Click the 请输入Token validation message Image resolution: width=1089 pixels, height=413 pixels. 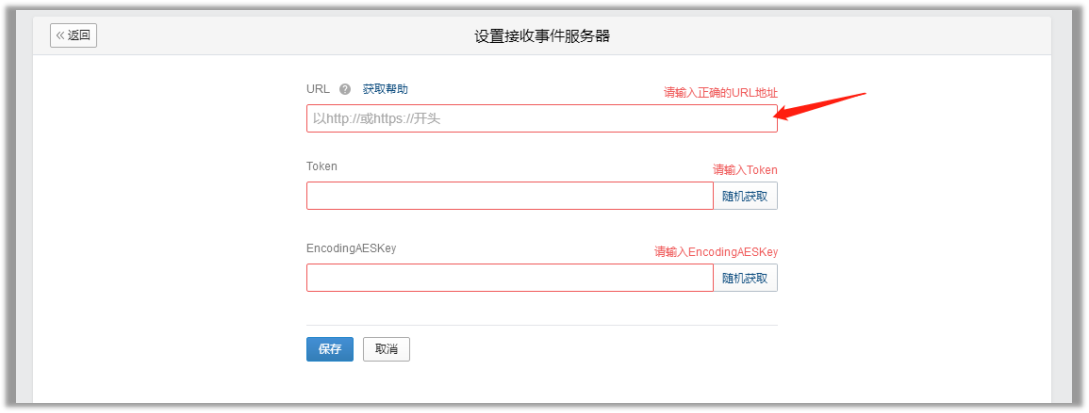745,169
